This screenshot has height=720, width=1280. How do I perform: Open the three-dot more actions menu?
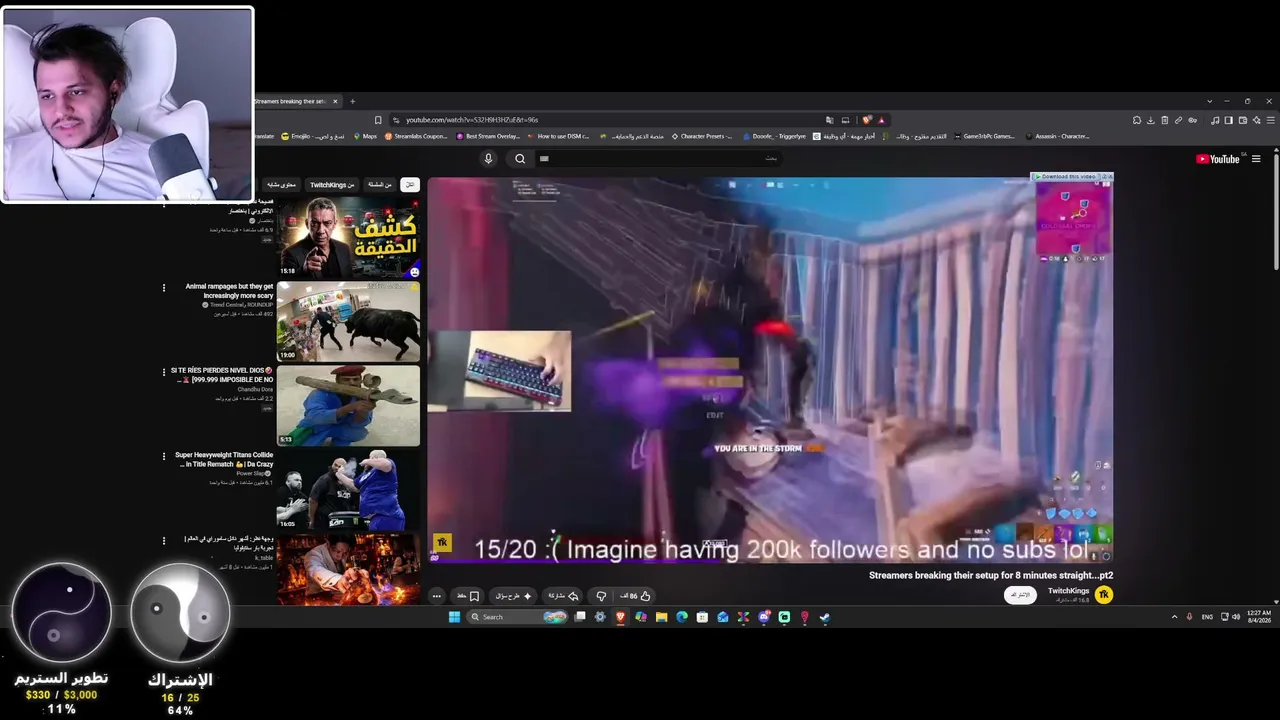436,596
